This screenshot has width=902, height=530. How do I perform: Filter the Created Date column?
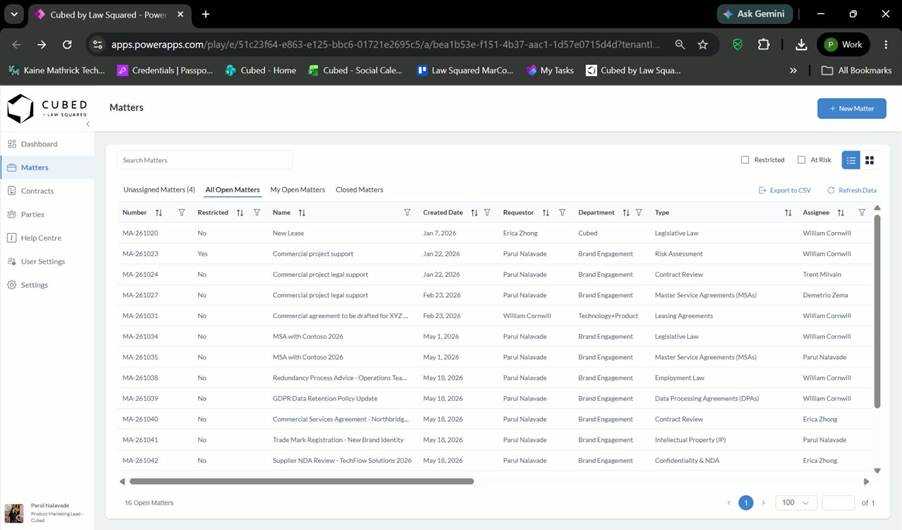pyautogui.click(x=487, y=213)
